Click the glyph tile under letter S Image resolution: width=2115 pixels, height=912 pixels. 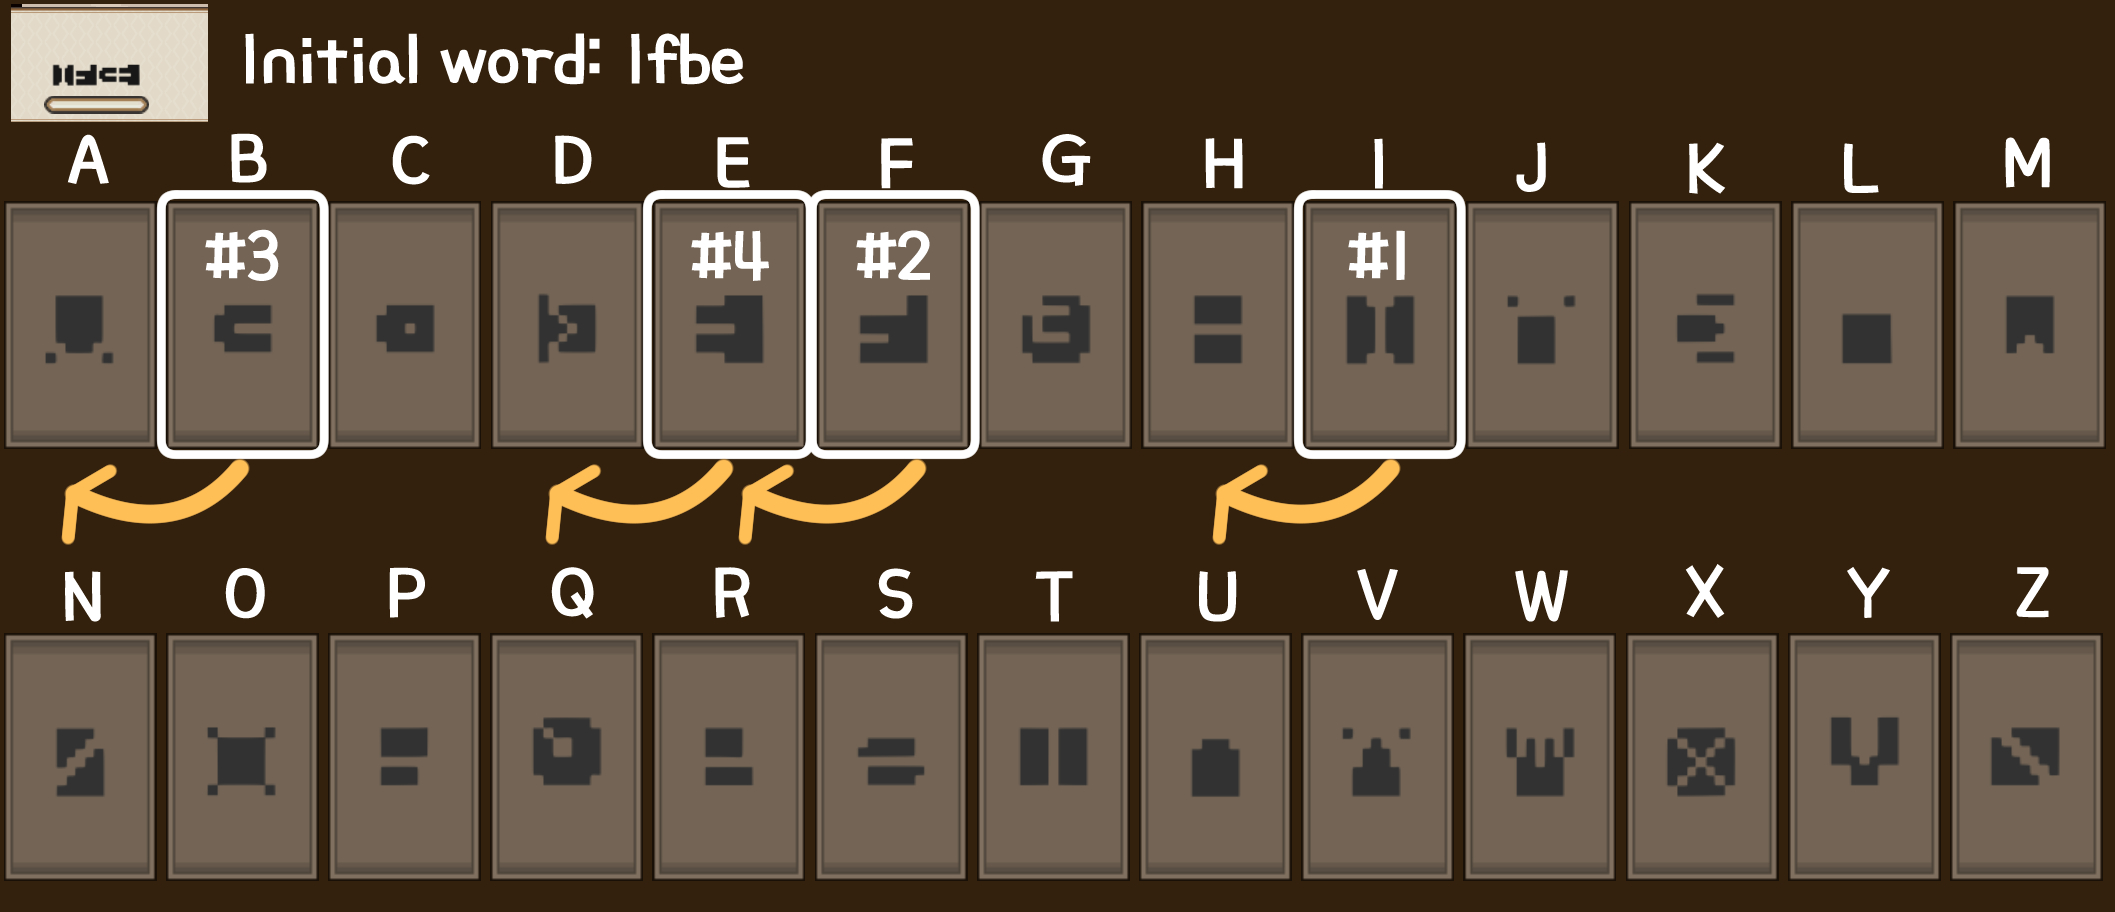tap(891, 757)
